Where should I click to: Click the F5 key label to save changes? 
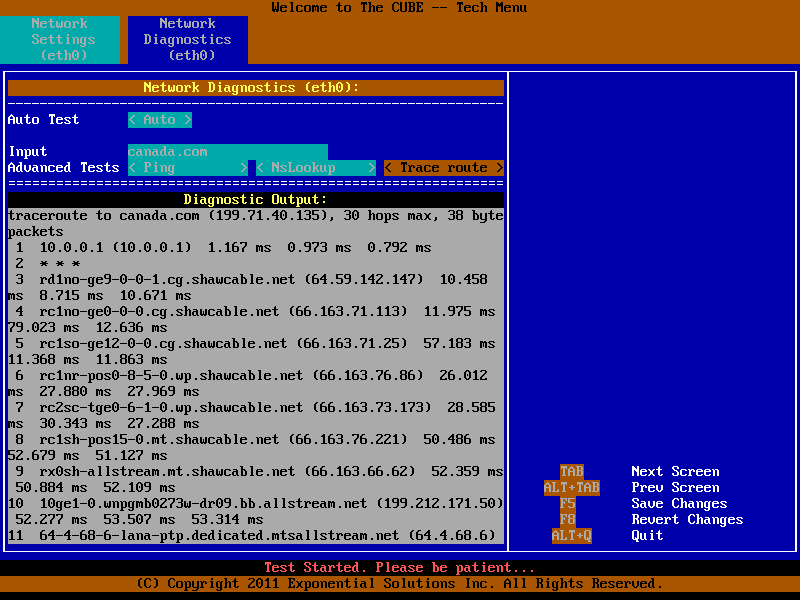567,504
